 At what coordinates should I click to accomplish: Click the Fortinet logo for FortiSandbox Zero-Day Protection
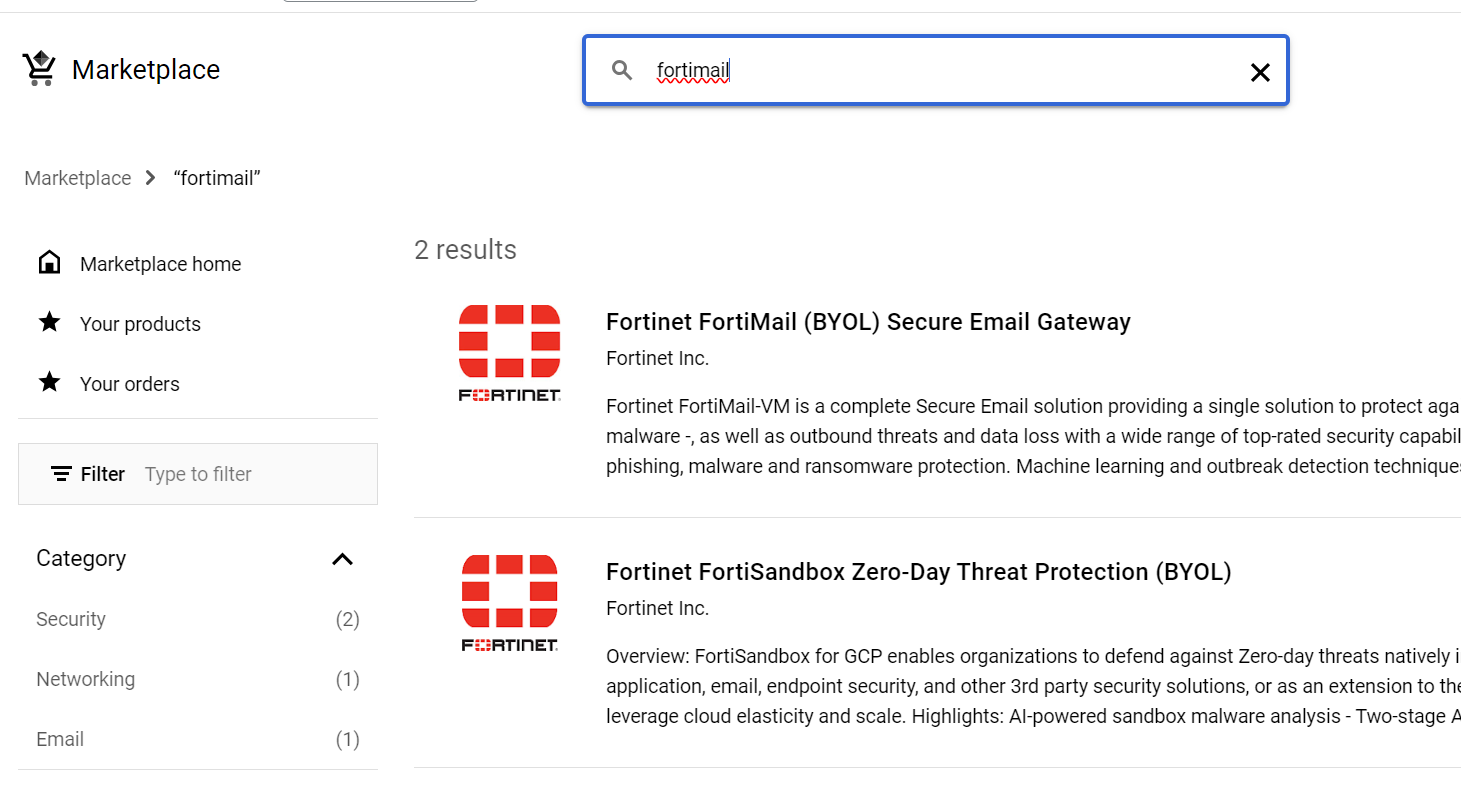tap(509, 601)
